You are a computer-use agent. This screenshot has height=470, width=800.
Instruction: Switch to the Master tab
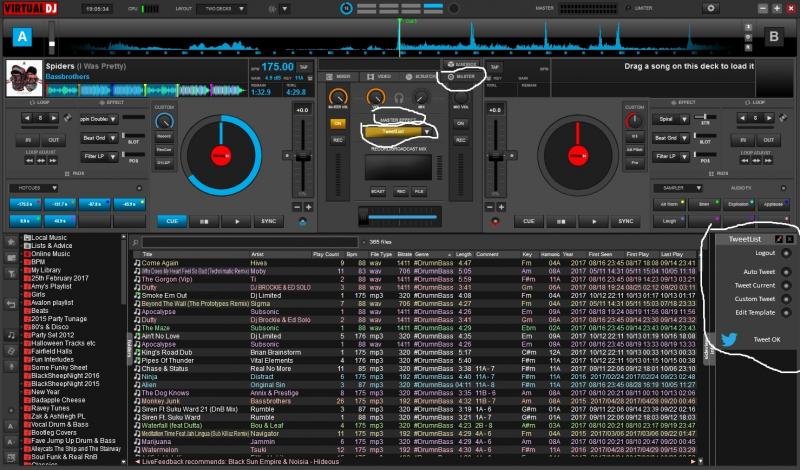(x=461, y=77)
